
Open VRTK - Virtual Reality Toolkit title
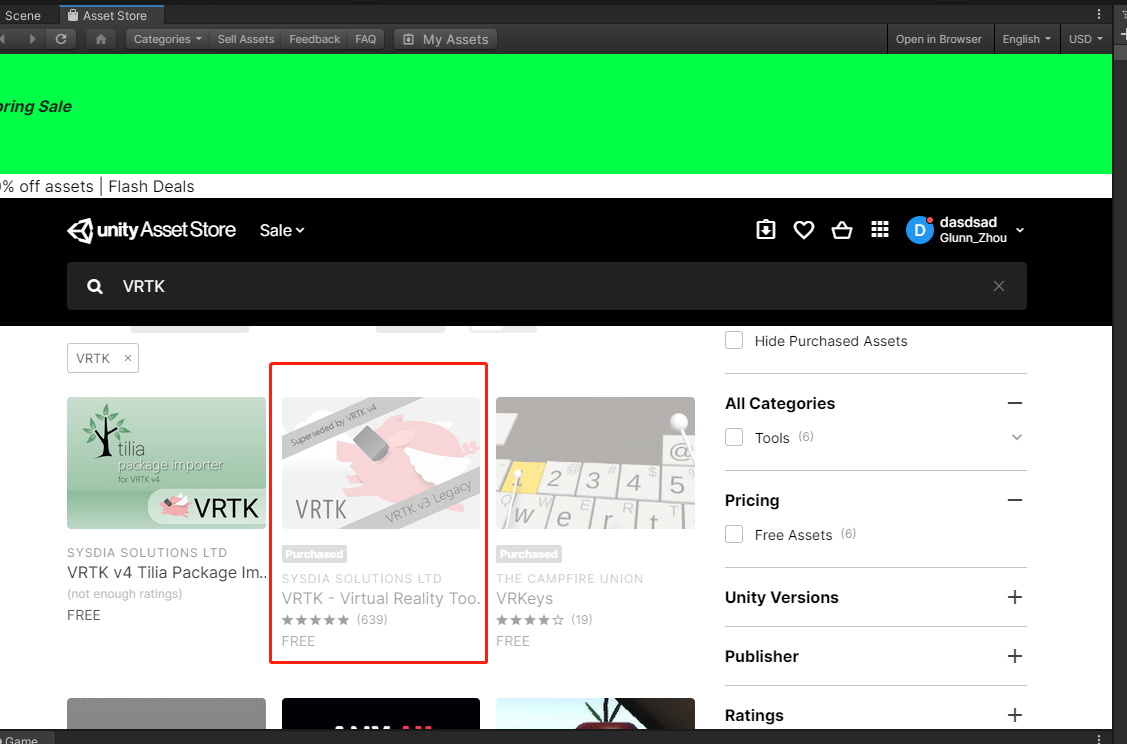click(381, 598)
